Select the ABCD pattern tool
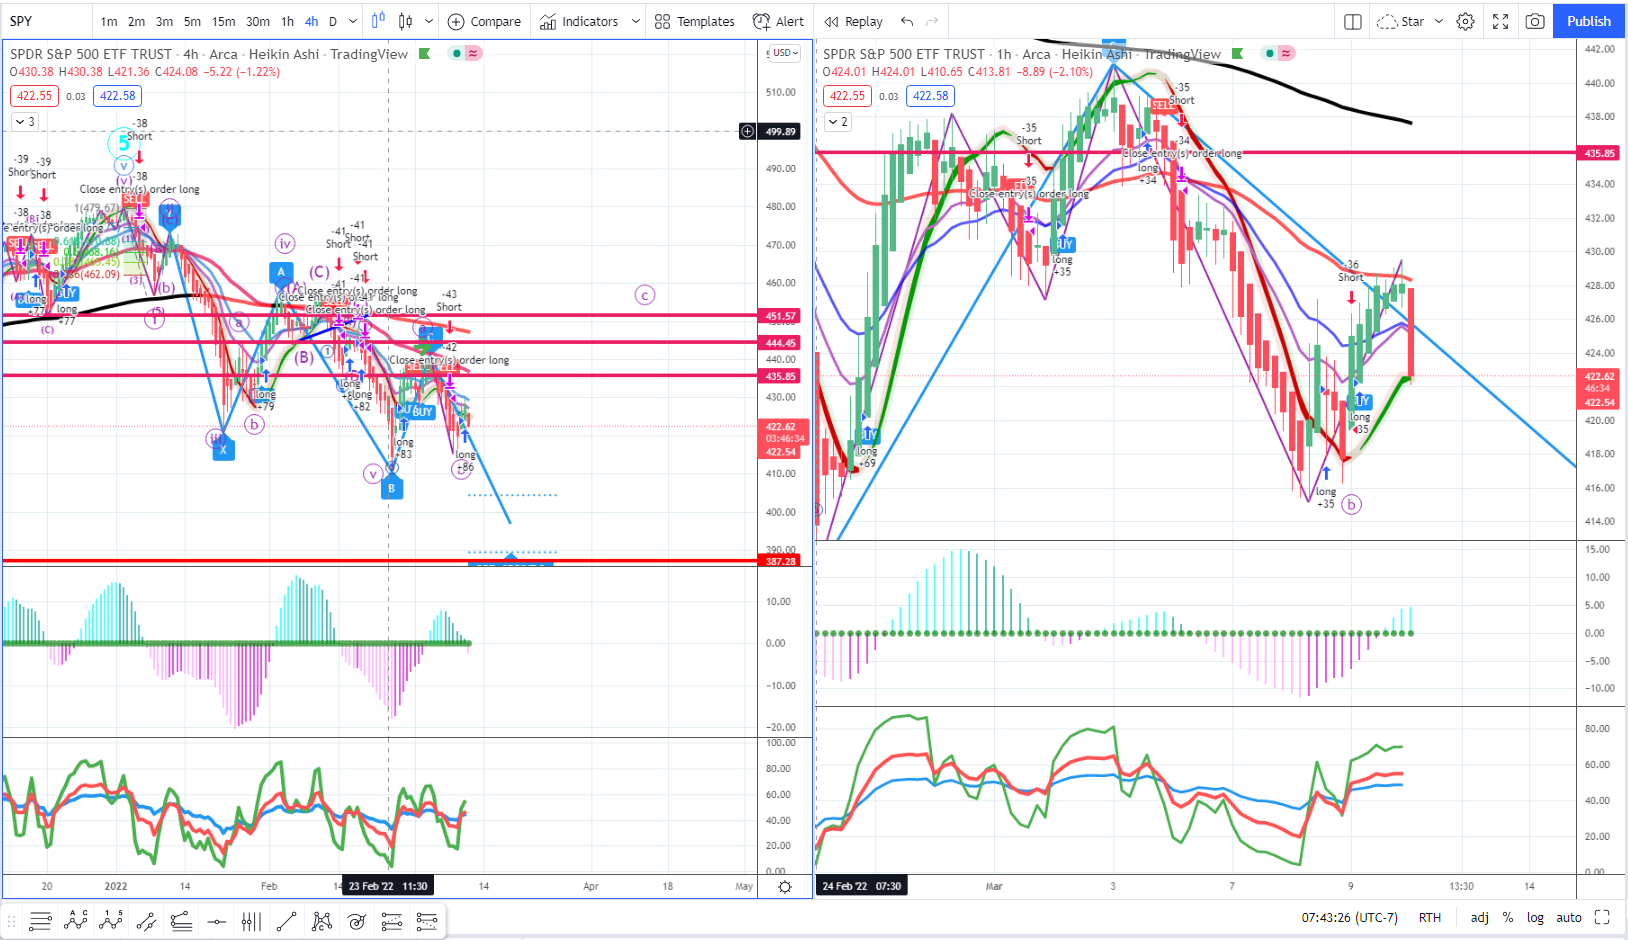 (76, 921)
